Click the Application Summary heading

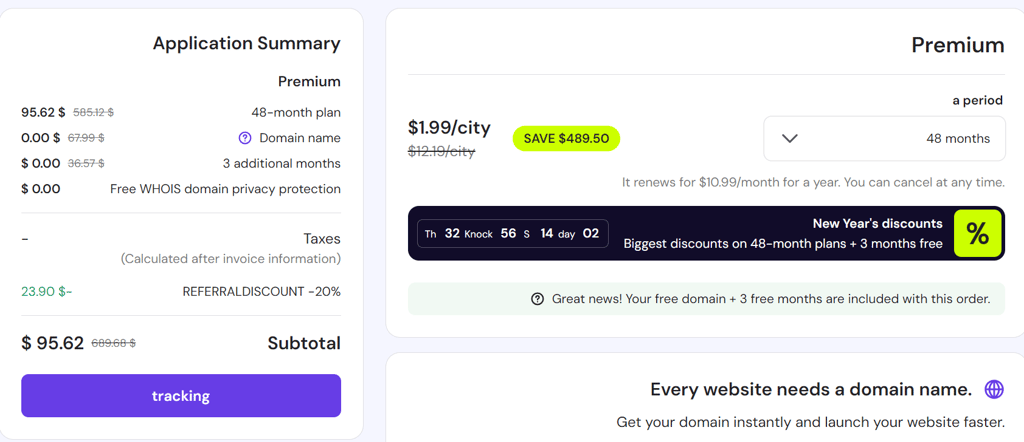pyautogui.click(x=246, y=43)
